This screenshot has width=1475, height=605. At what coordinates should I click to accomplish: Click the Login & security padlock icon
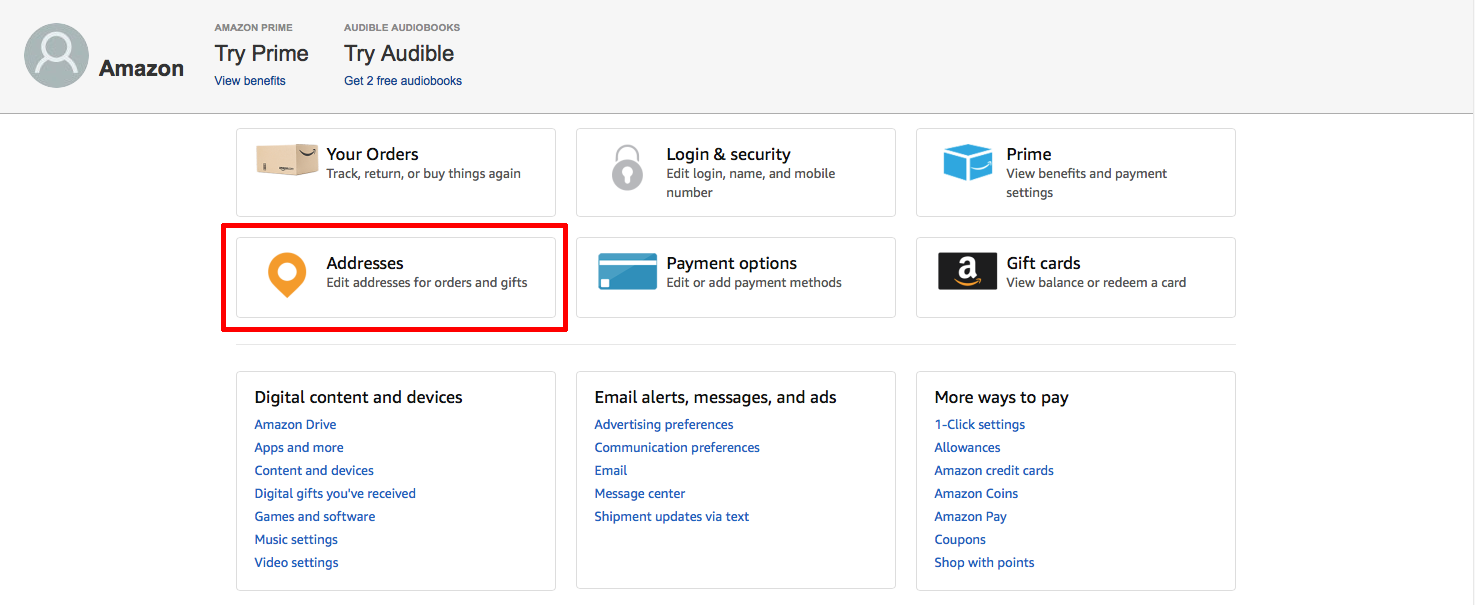pyautogui.click(x=627, y=168)
